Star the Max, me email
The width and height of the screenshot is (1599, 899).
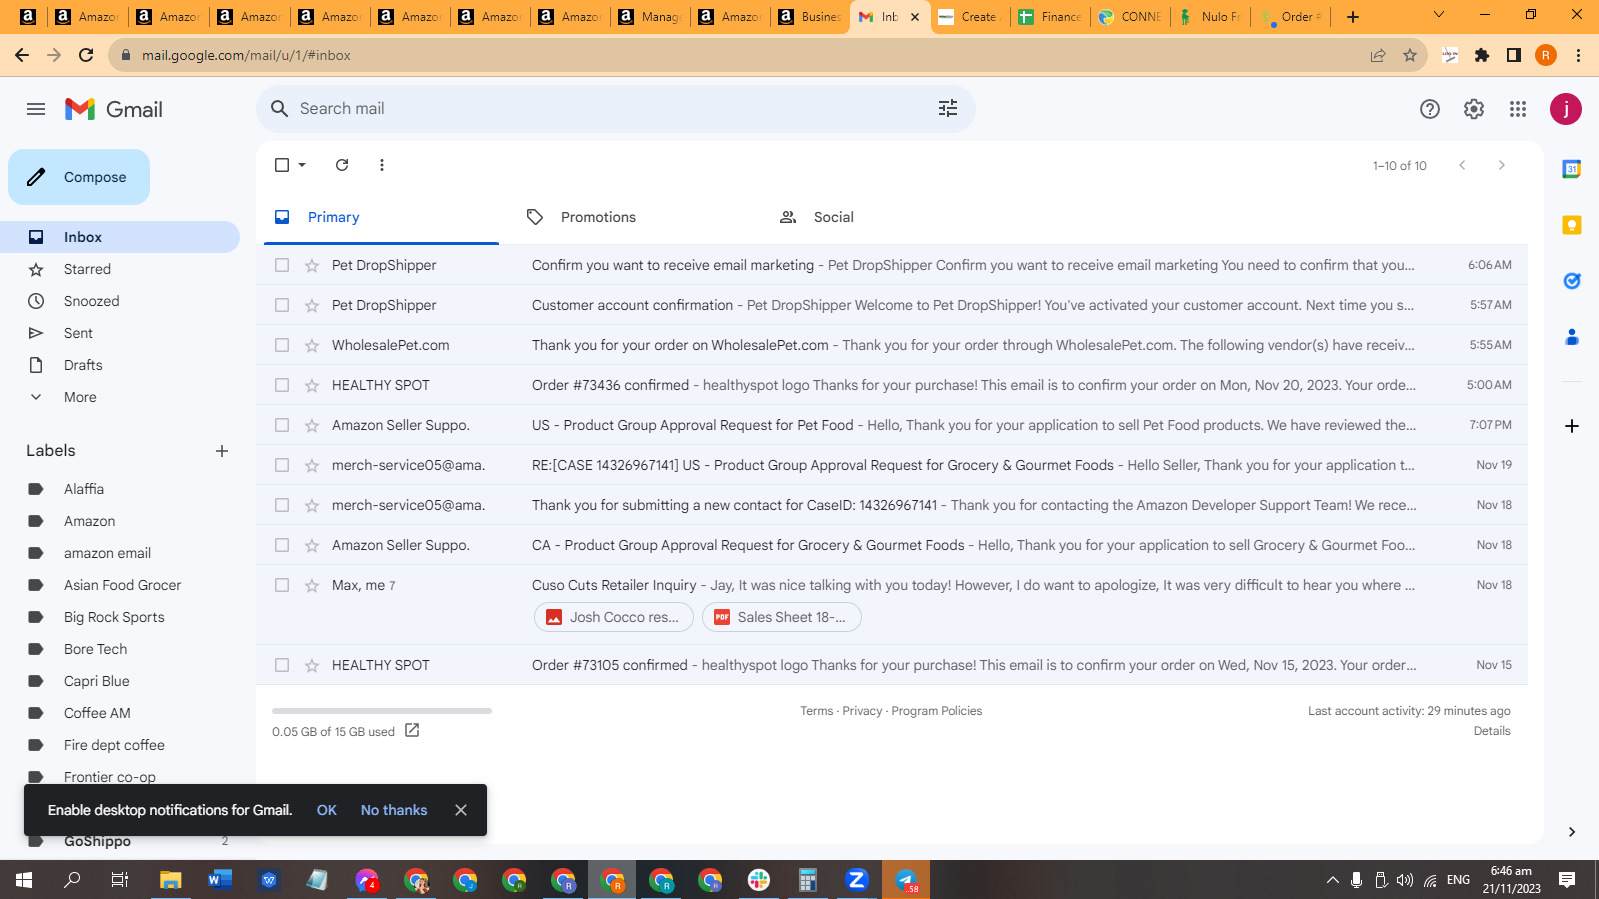pos(312,585)
